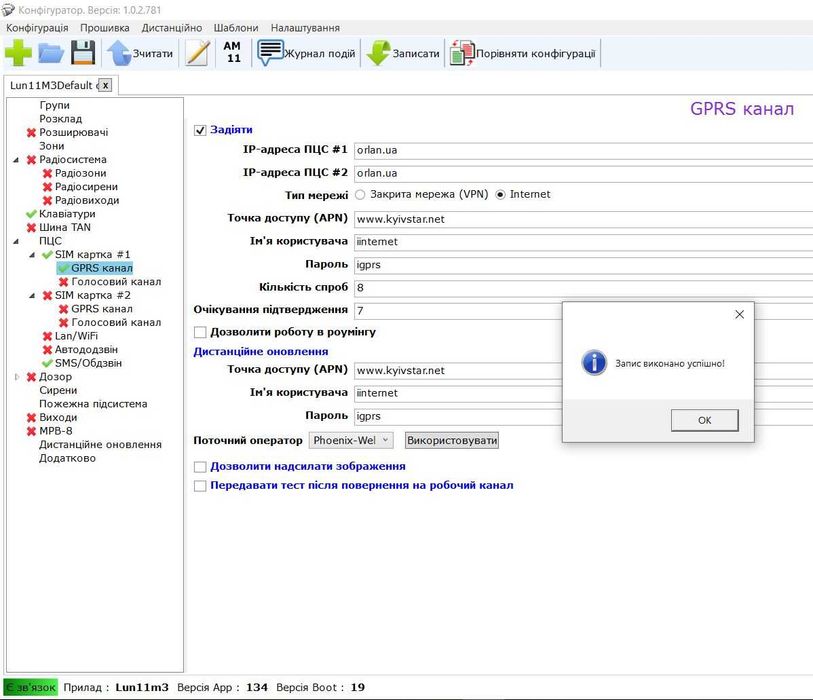This screenshot has width=813, height=700.
Task: Click the application logo in title bar
Action: pos(8,9)
